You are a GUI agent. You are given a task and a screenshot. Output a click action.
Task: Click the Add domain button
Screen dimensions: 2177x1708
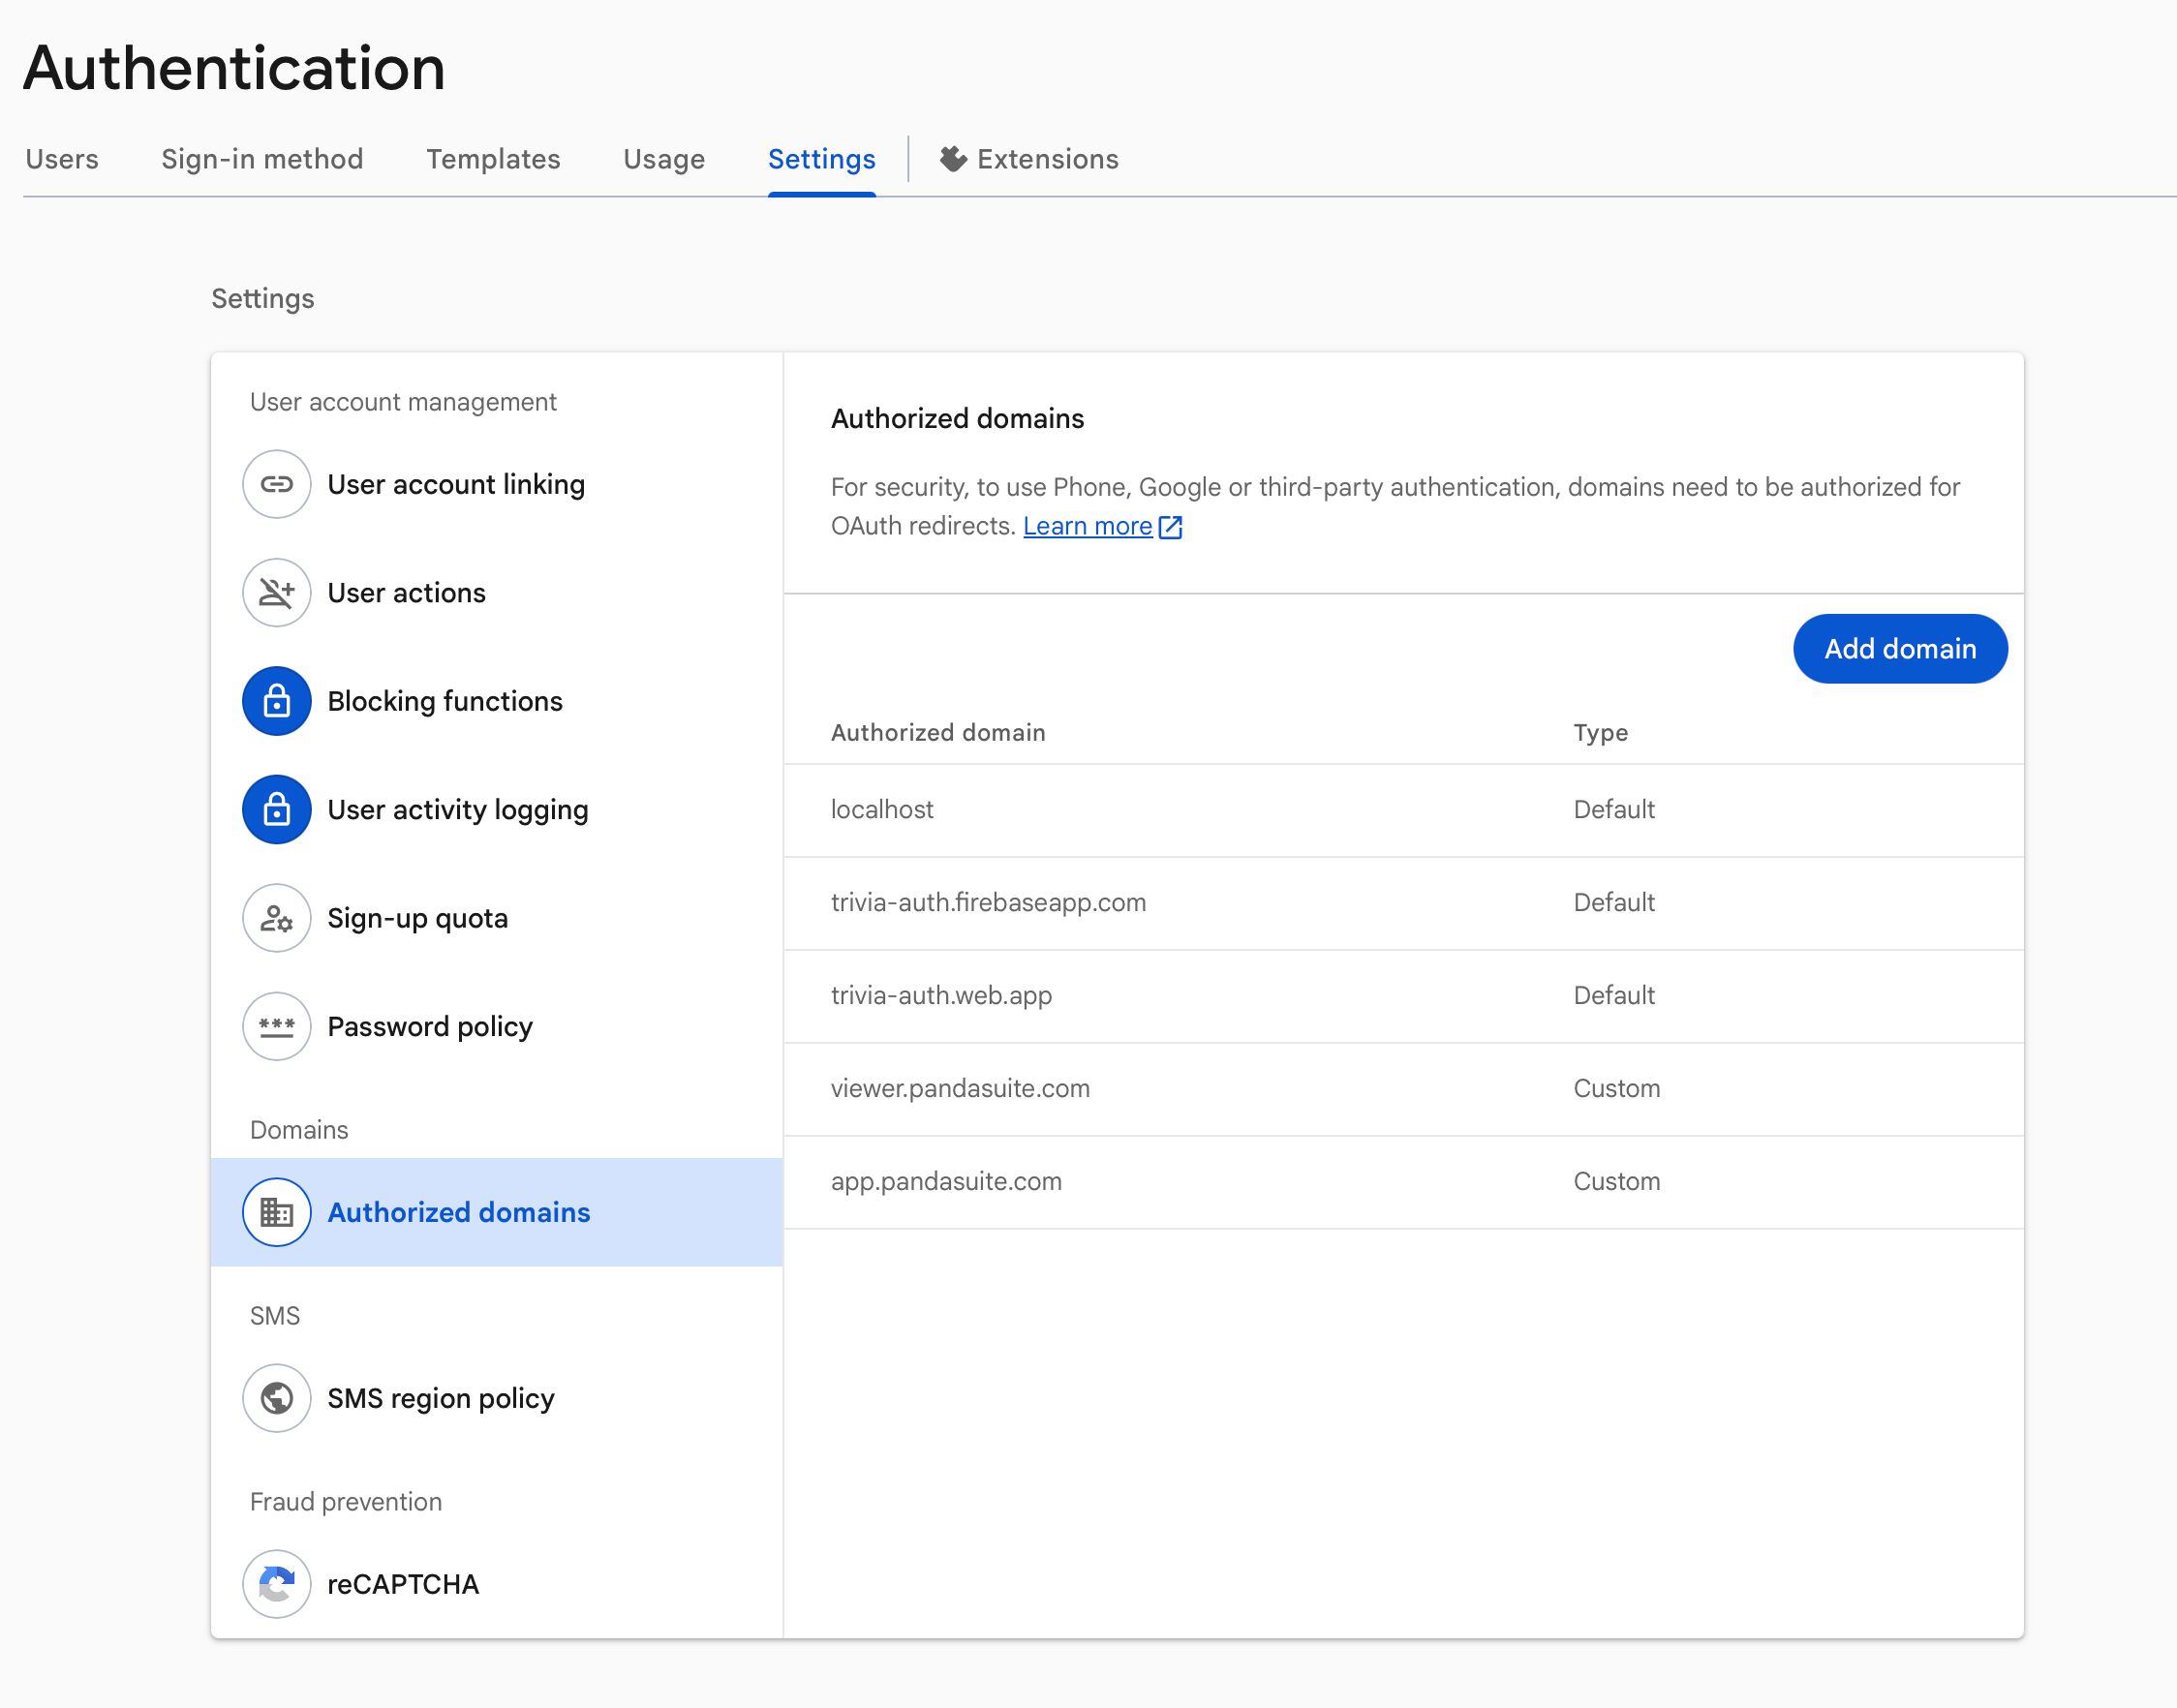(1899, 648)
